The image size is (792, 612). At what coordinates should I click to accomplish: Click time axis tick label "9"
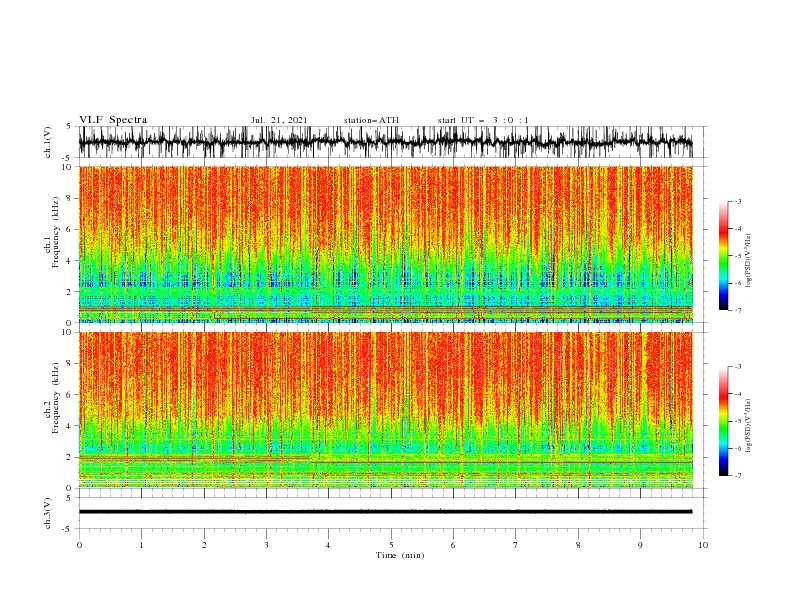[640, 545]
